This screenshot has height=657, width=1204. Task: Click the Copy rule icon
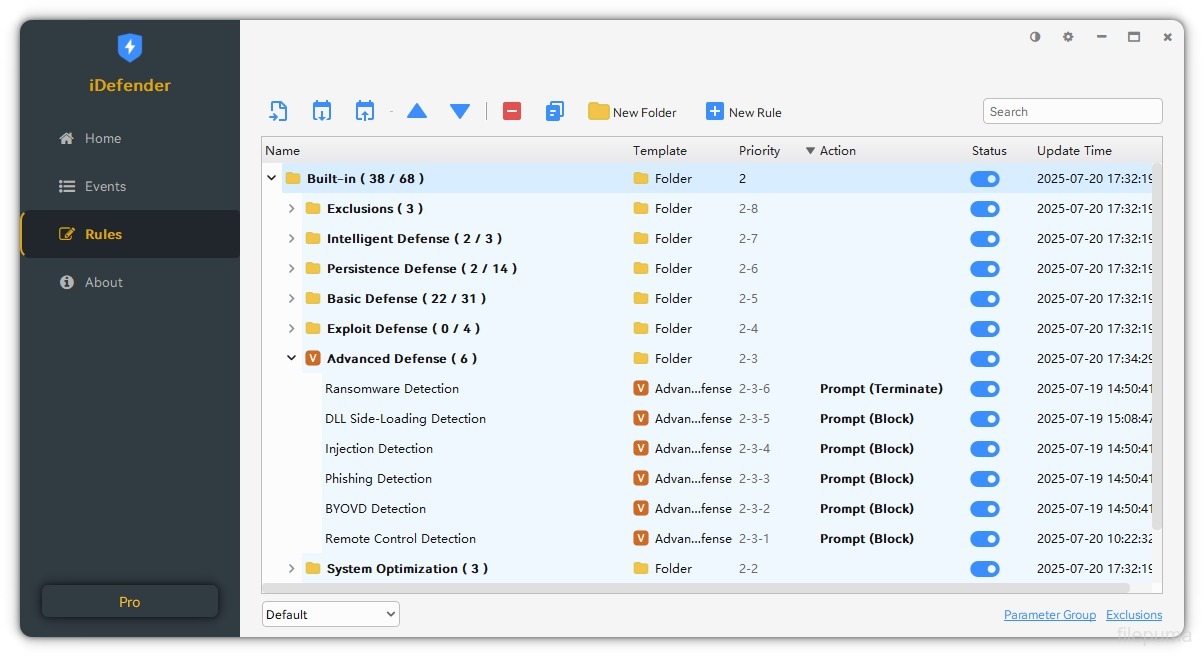[555, 111]
